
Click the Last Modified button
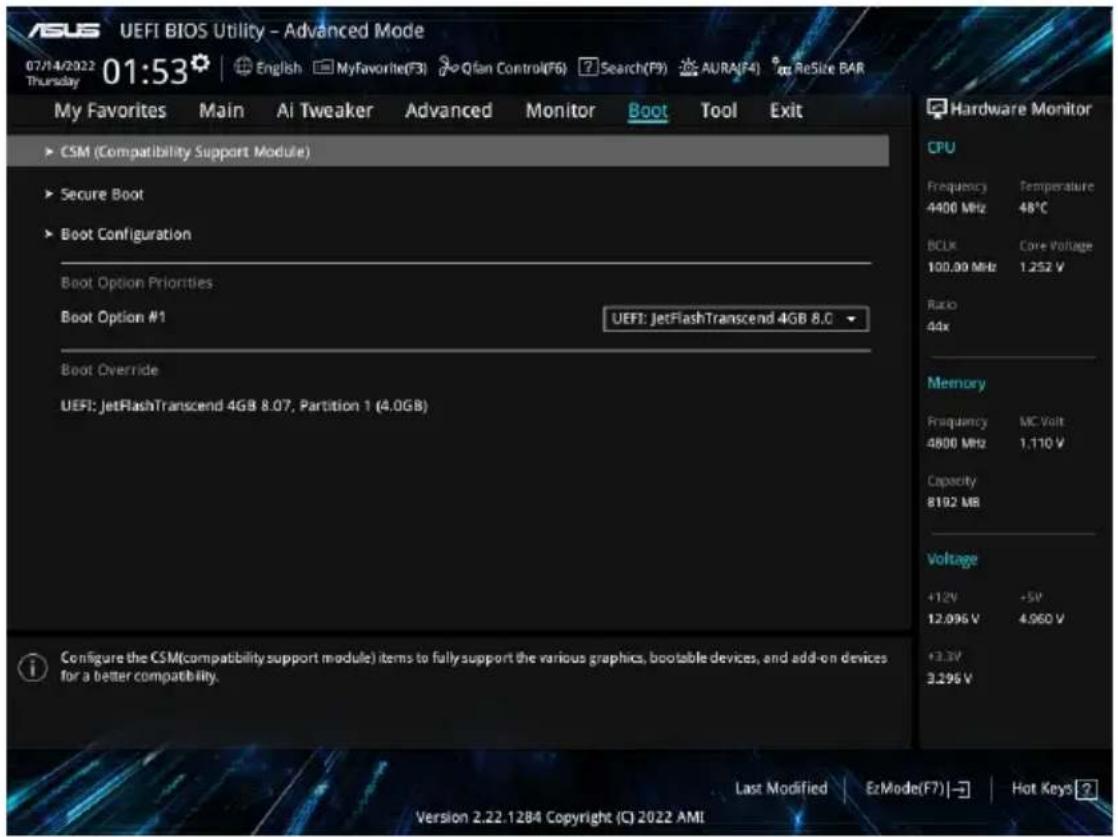click(x=781, y=789)
